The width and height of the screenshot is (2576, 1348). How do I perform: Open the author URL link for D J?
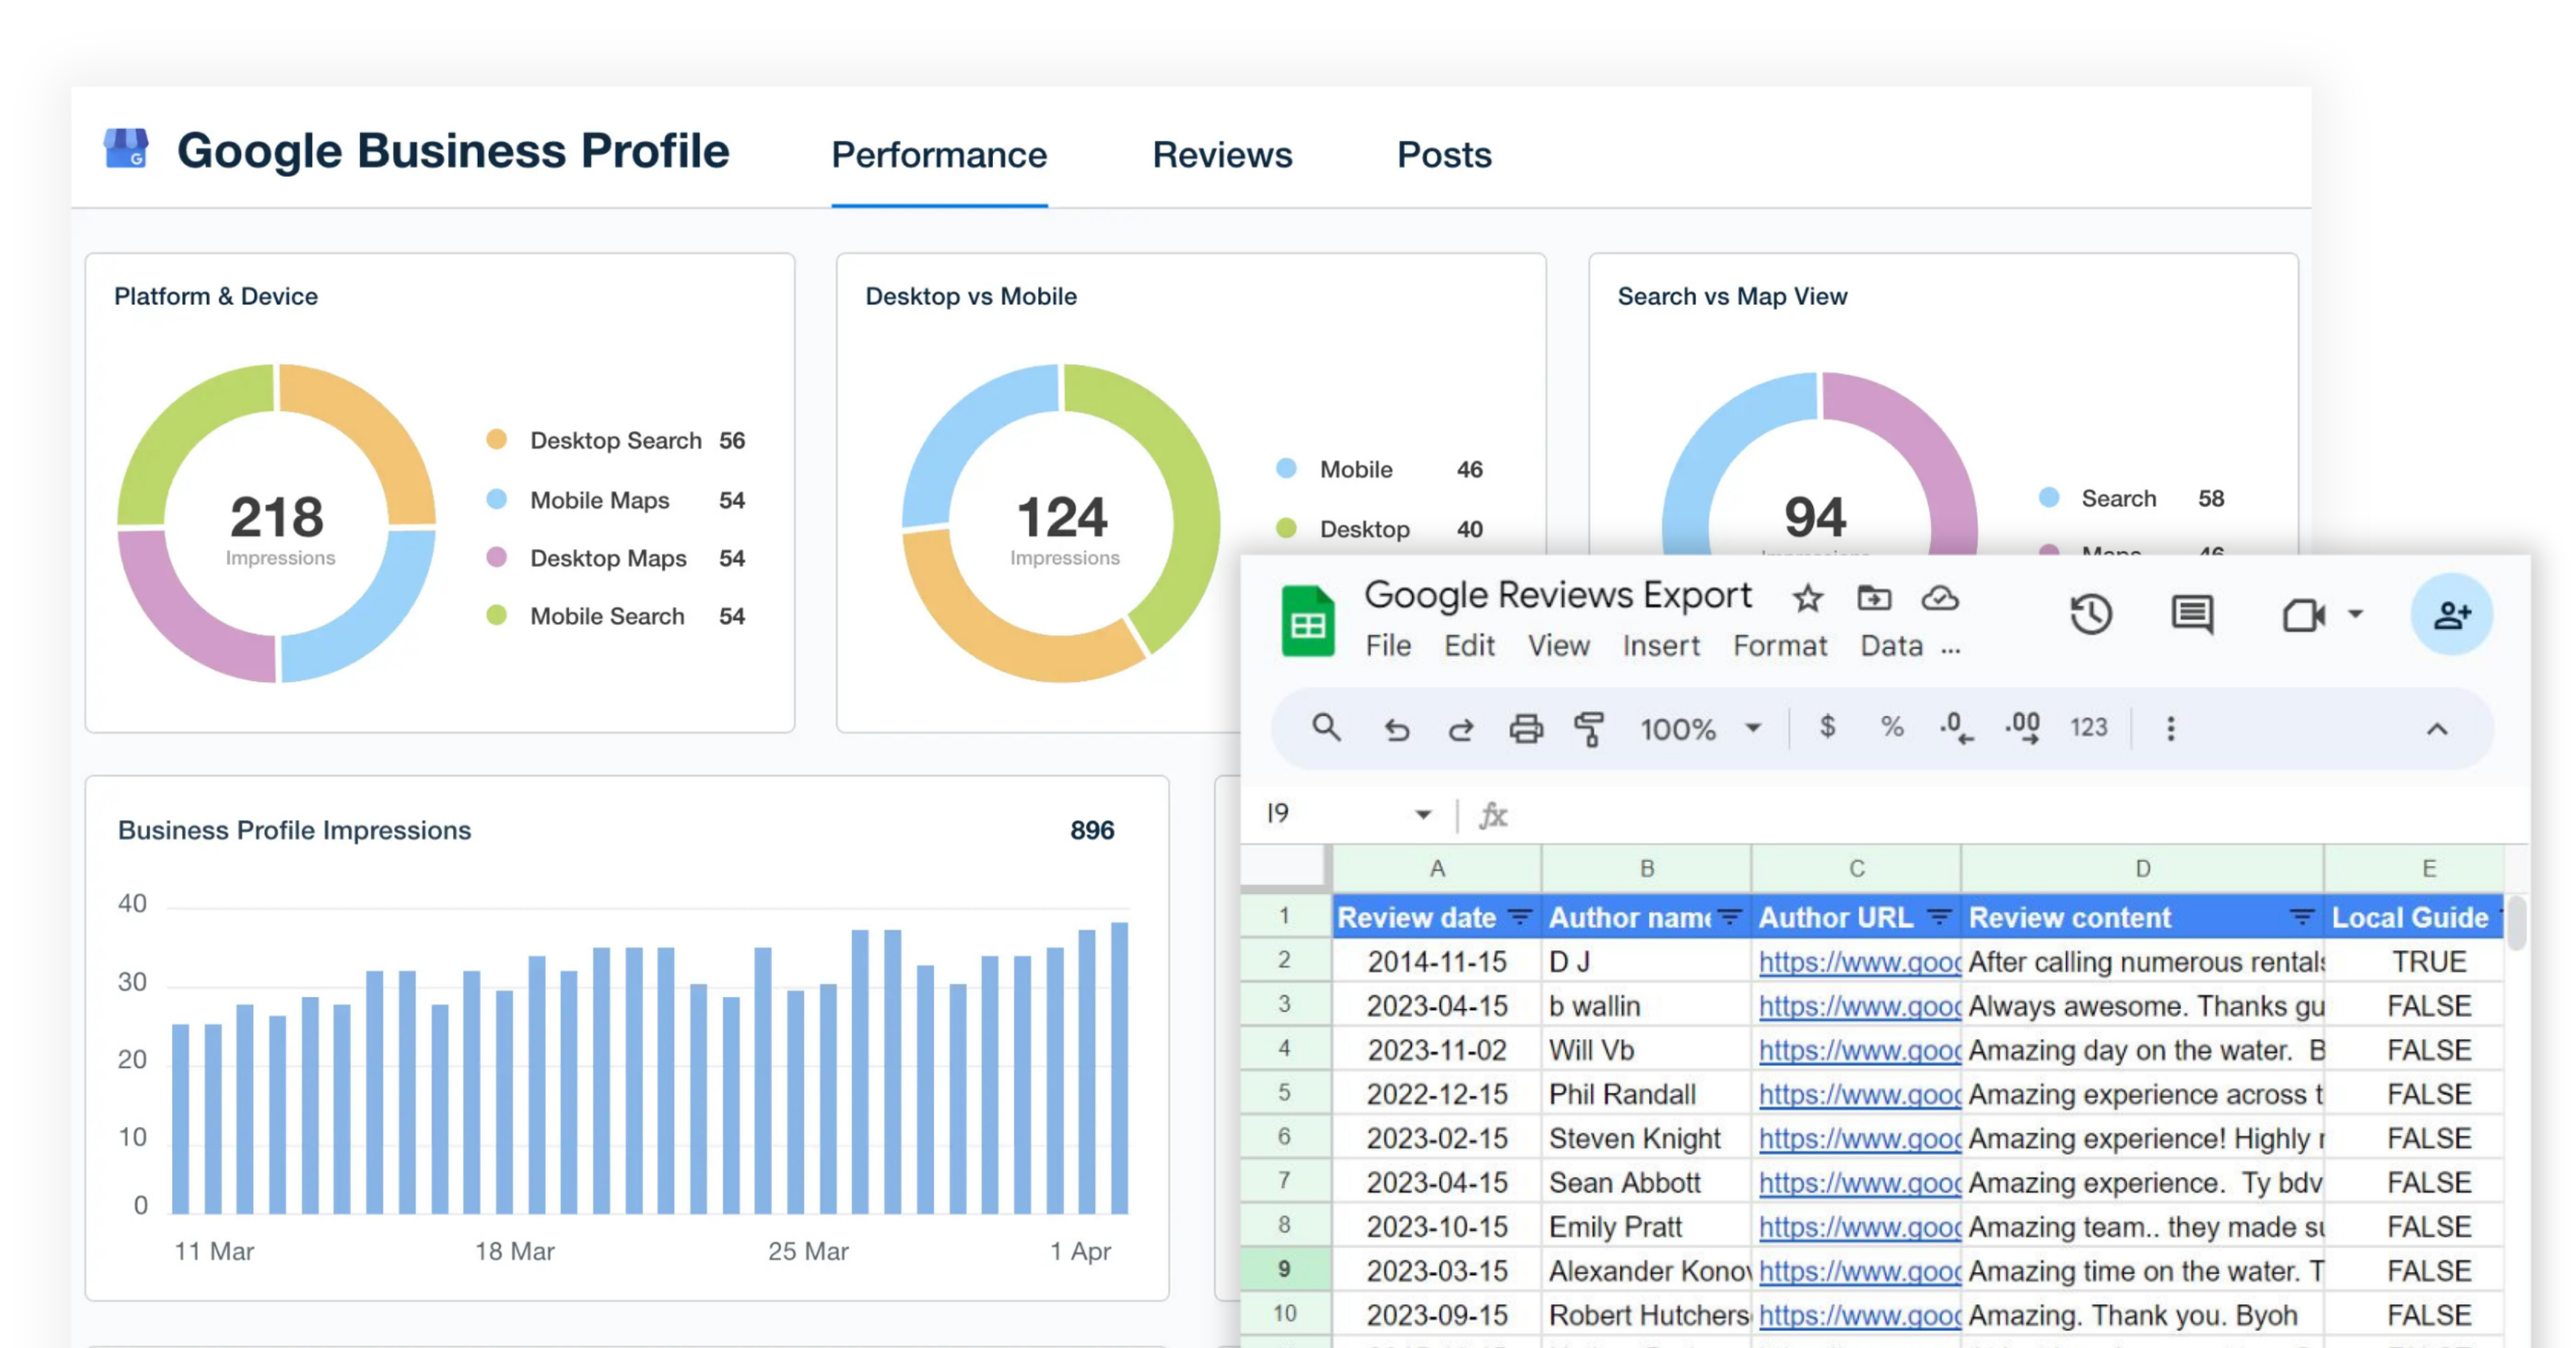pyautogui.click(x=1859, y=962)
